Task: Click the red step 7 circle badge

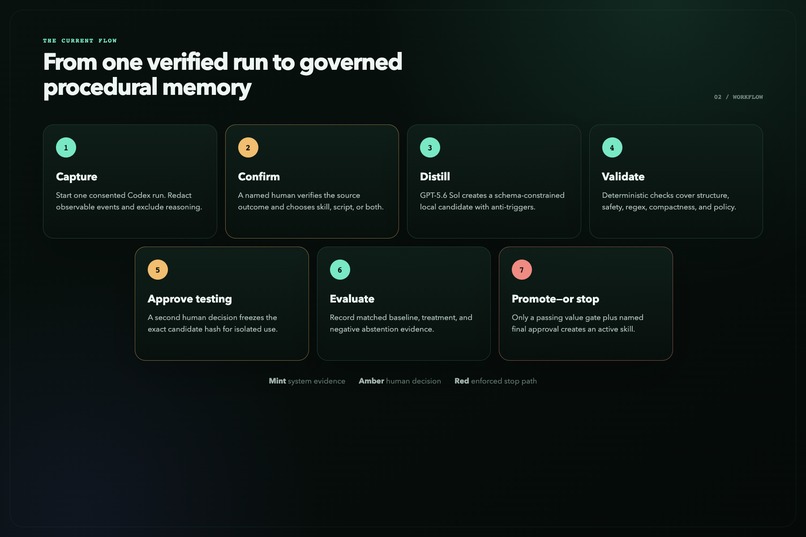Action: click(521, 270)
